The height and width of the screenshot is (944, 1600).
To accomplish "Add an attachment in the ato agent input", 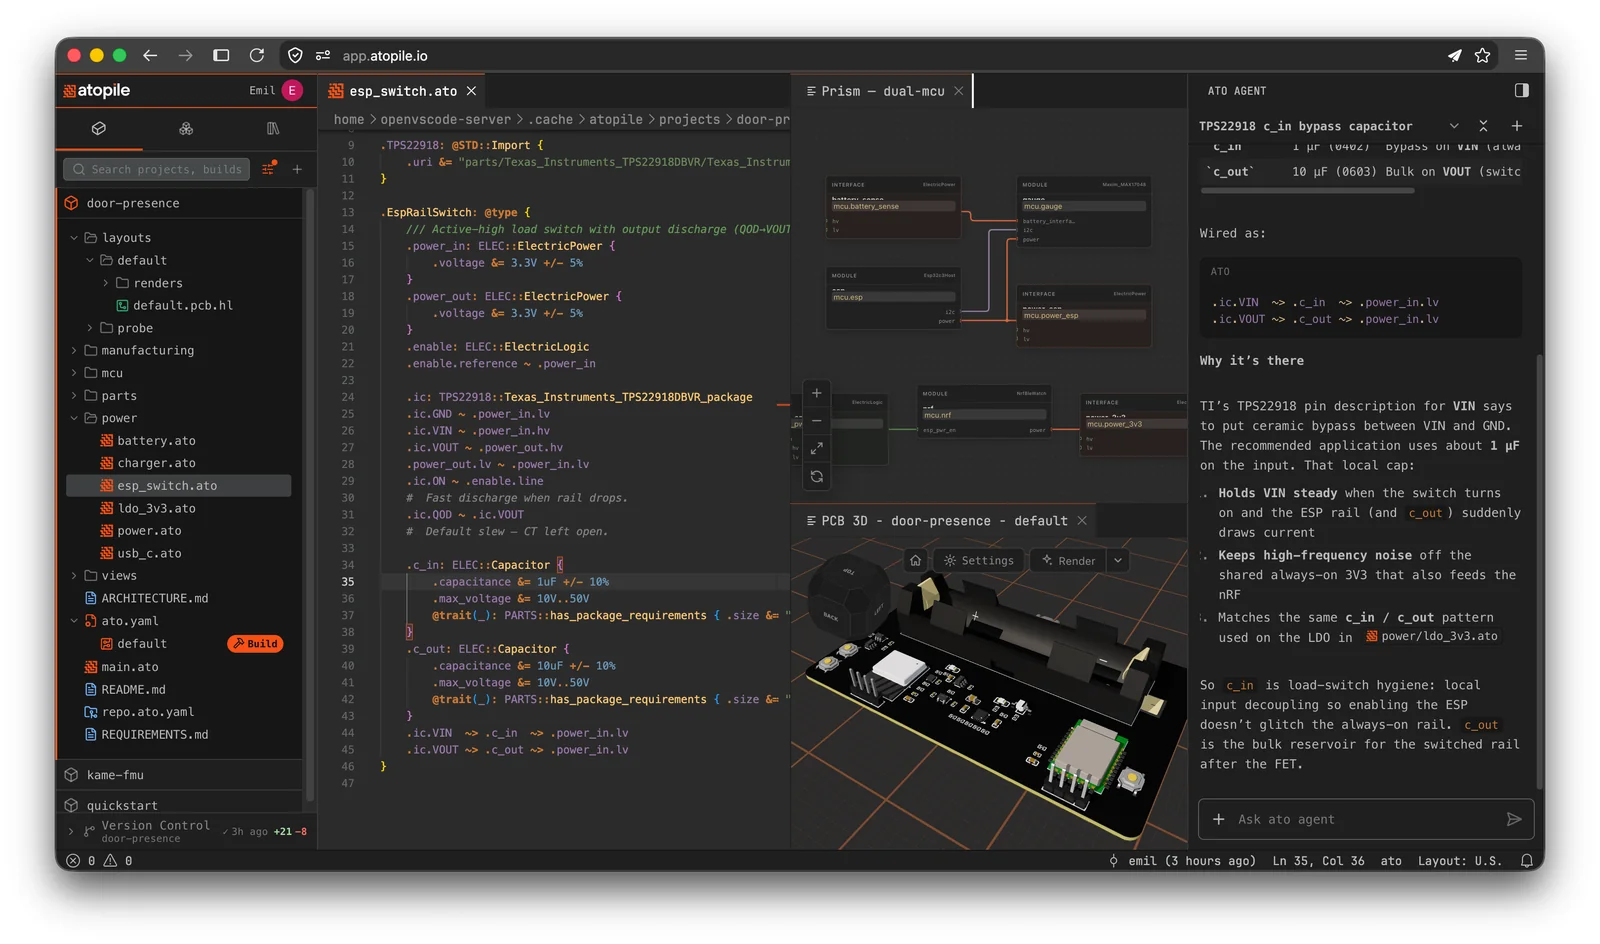I will (x=1218, y=819).
